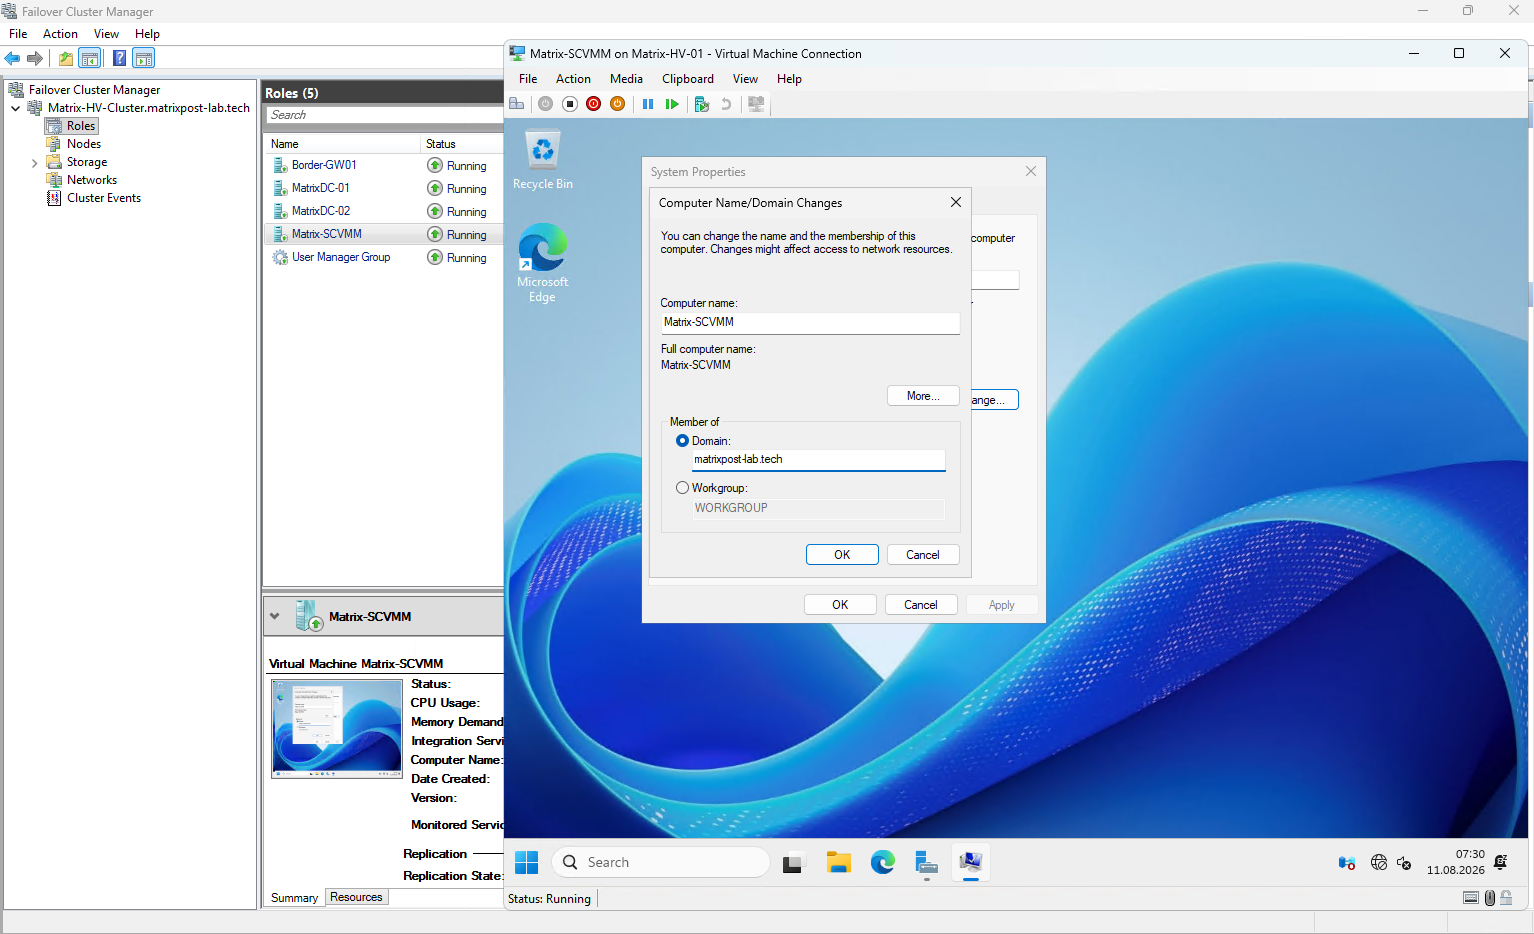Click the Up One Level folder icon
Screen dimensions: 1534x934
pyautogui.click(x=66, y=59)
